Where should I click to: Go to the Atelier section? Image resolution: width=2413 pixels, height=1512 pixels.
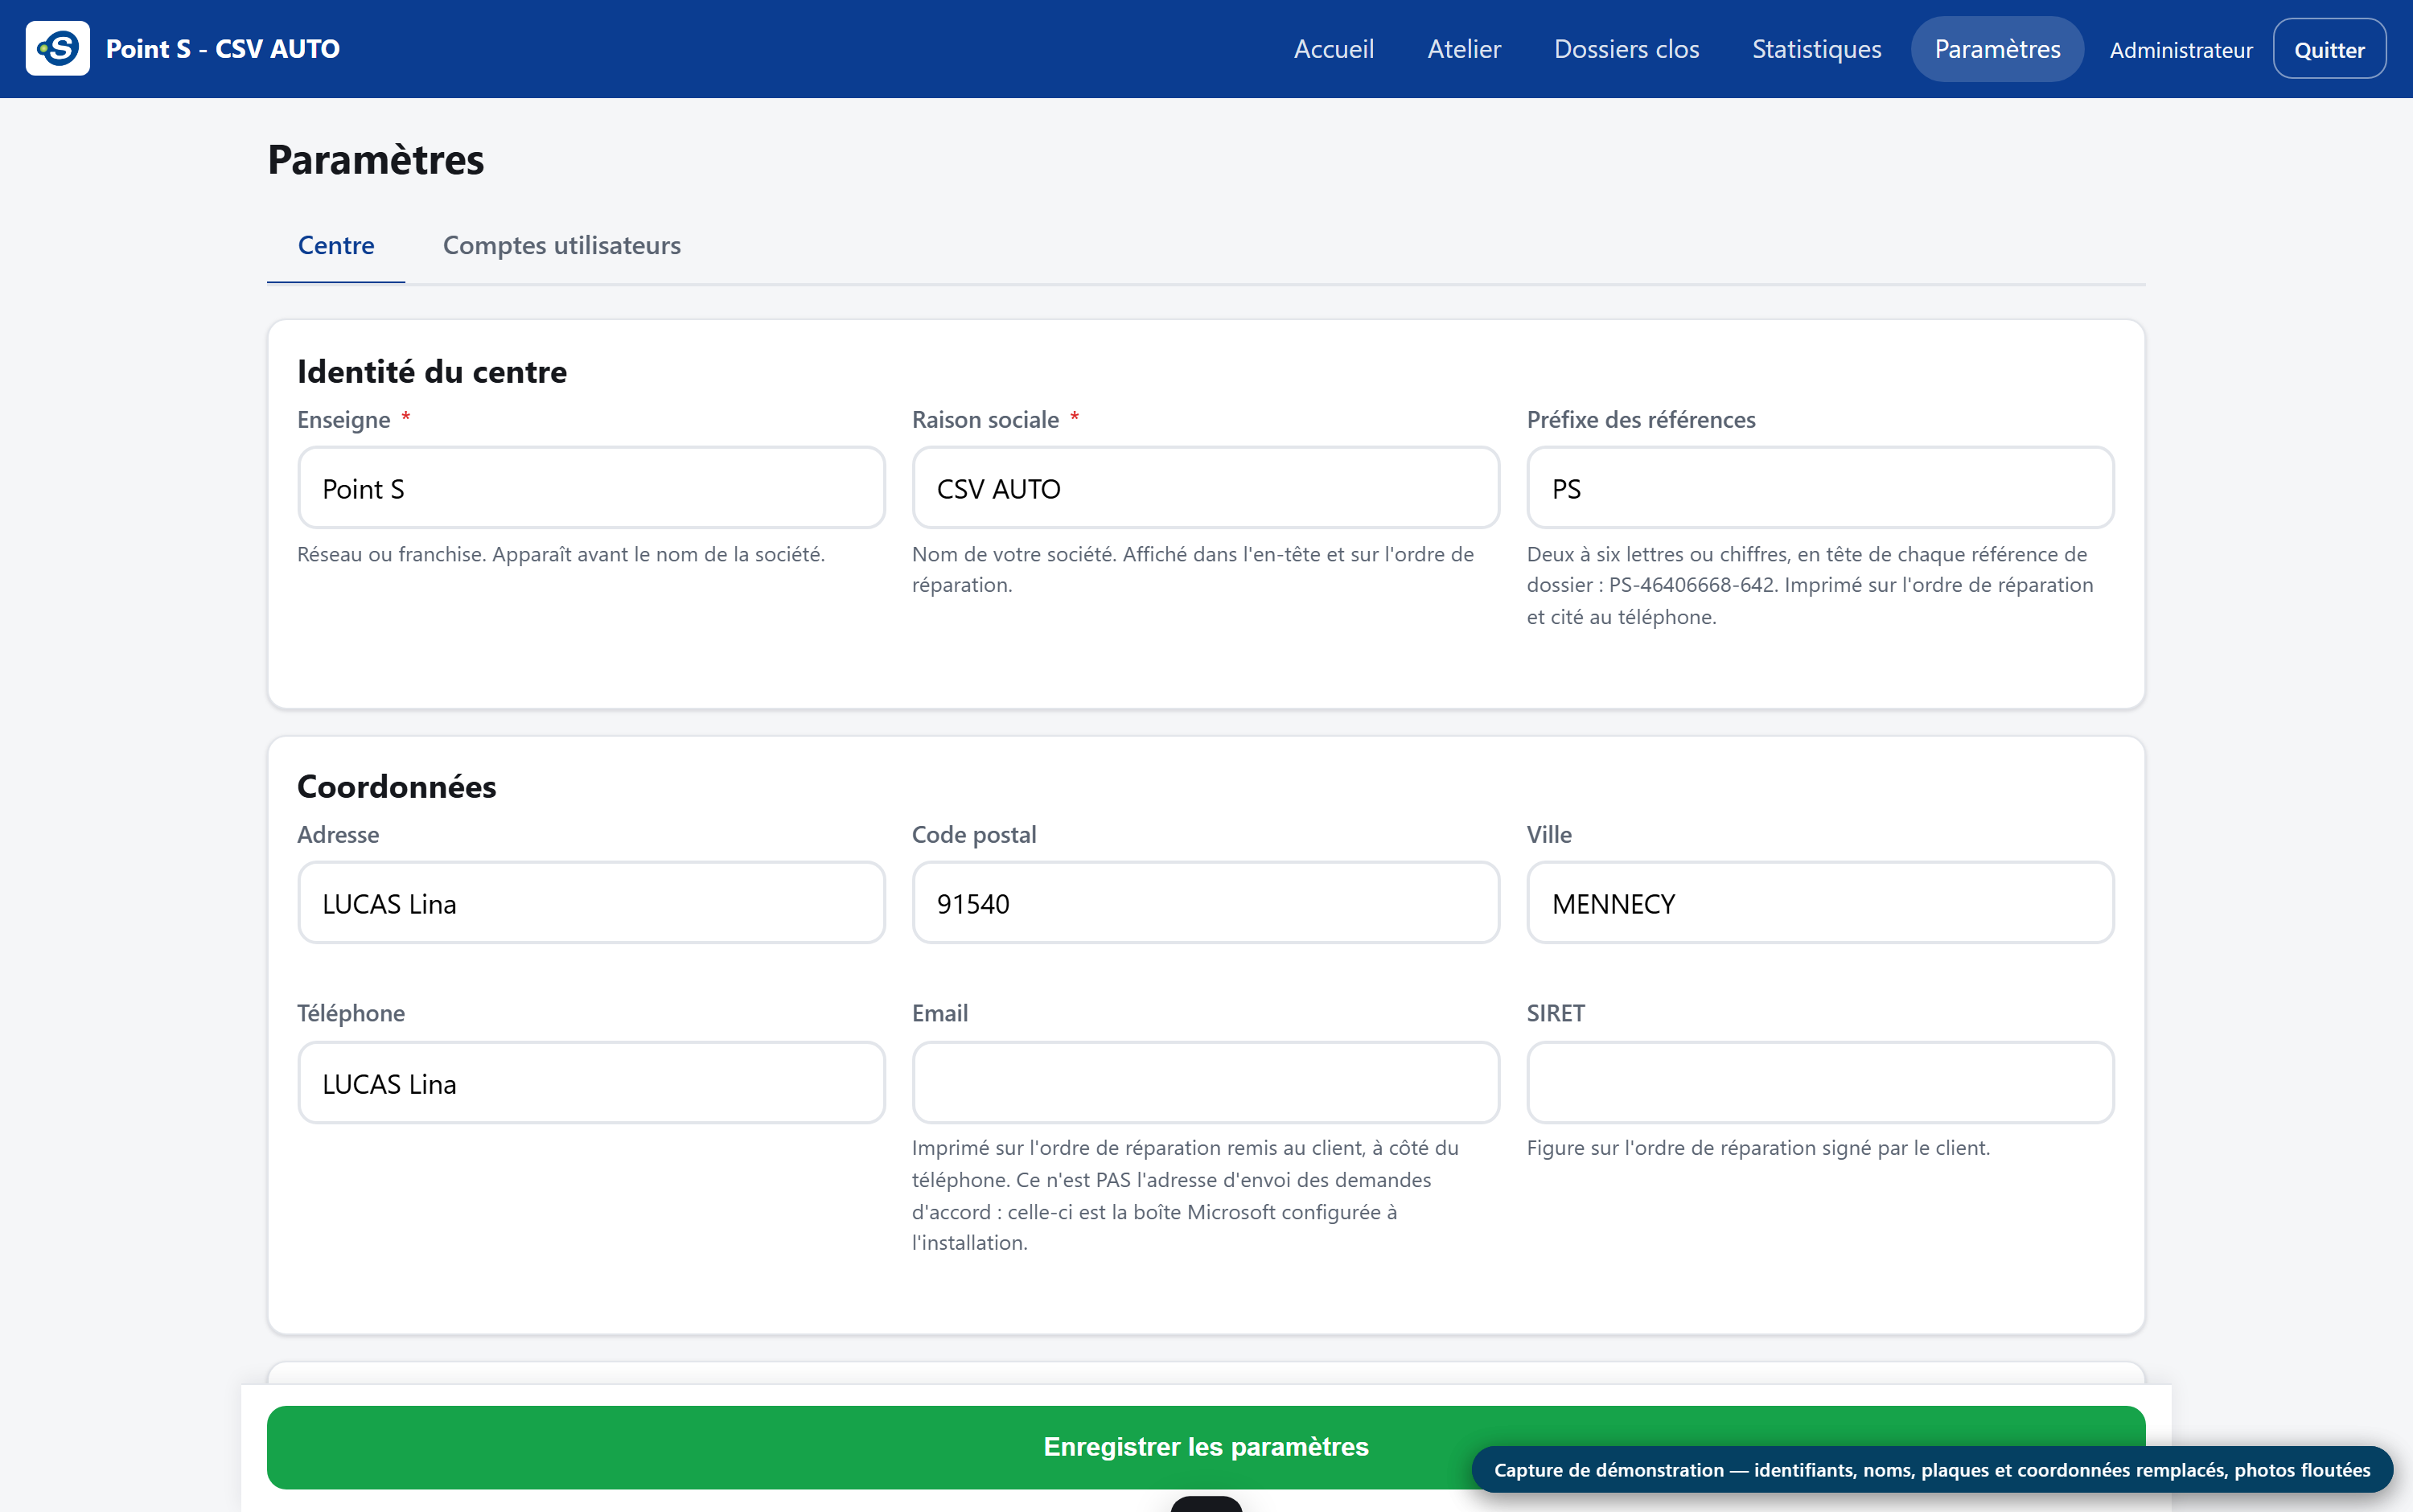(1463, 49)
